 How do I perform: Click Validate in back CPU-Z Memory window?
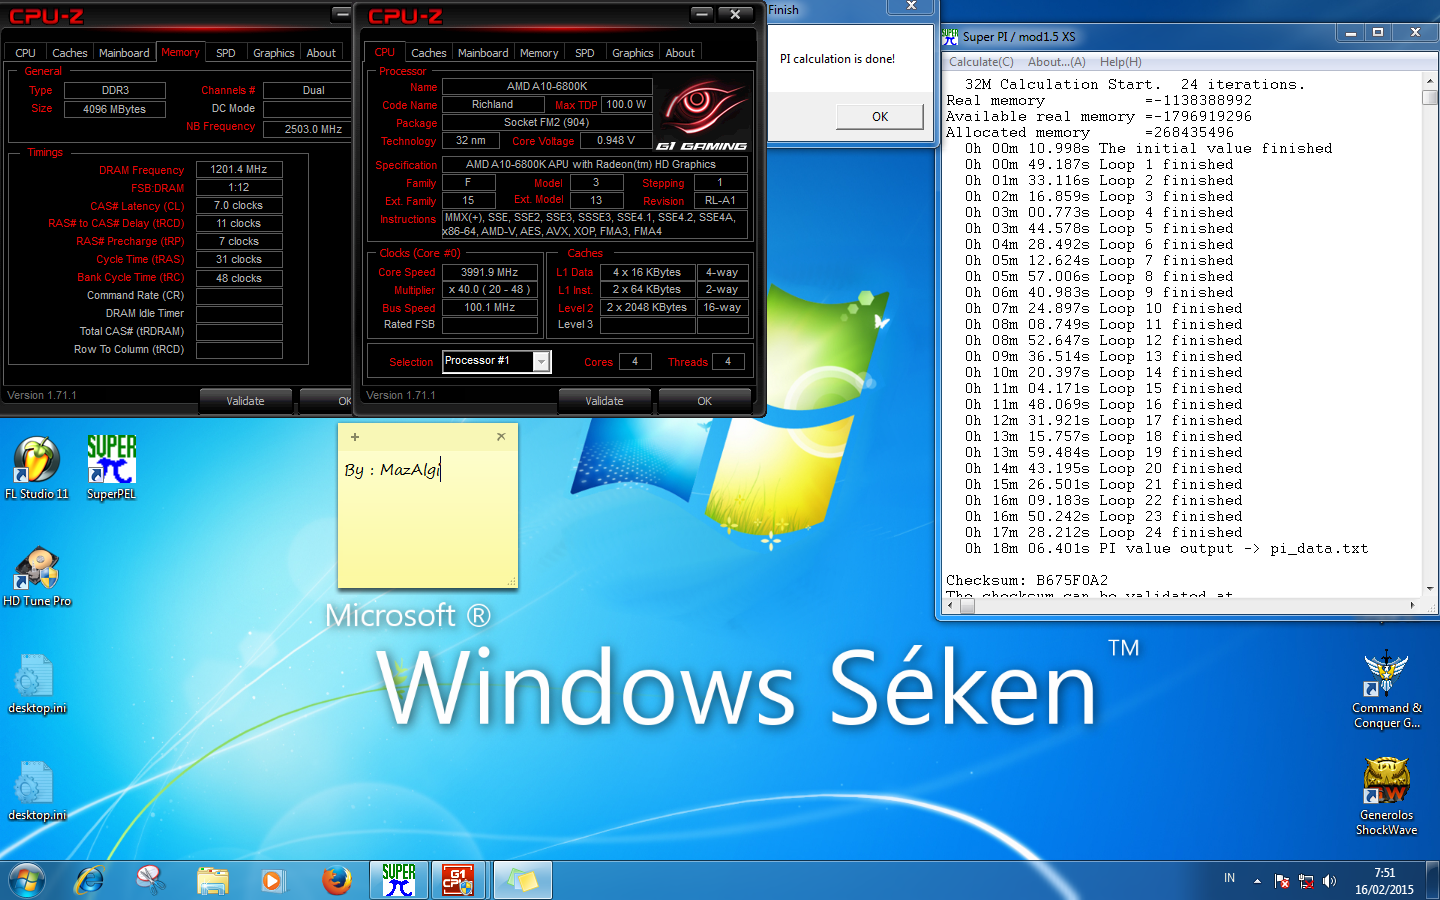(x=245, y=401)
